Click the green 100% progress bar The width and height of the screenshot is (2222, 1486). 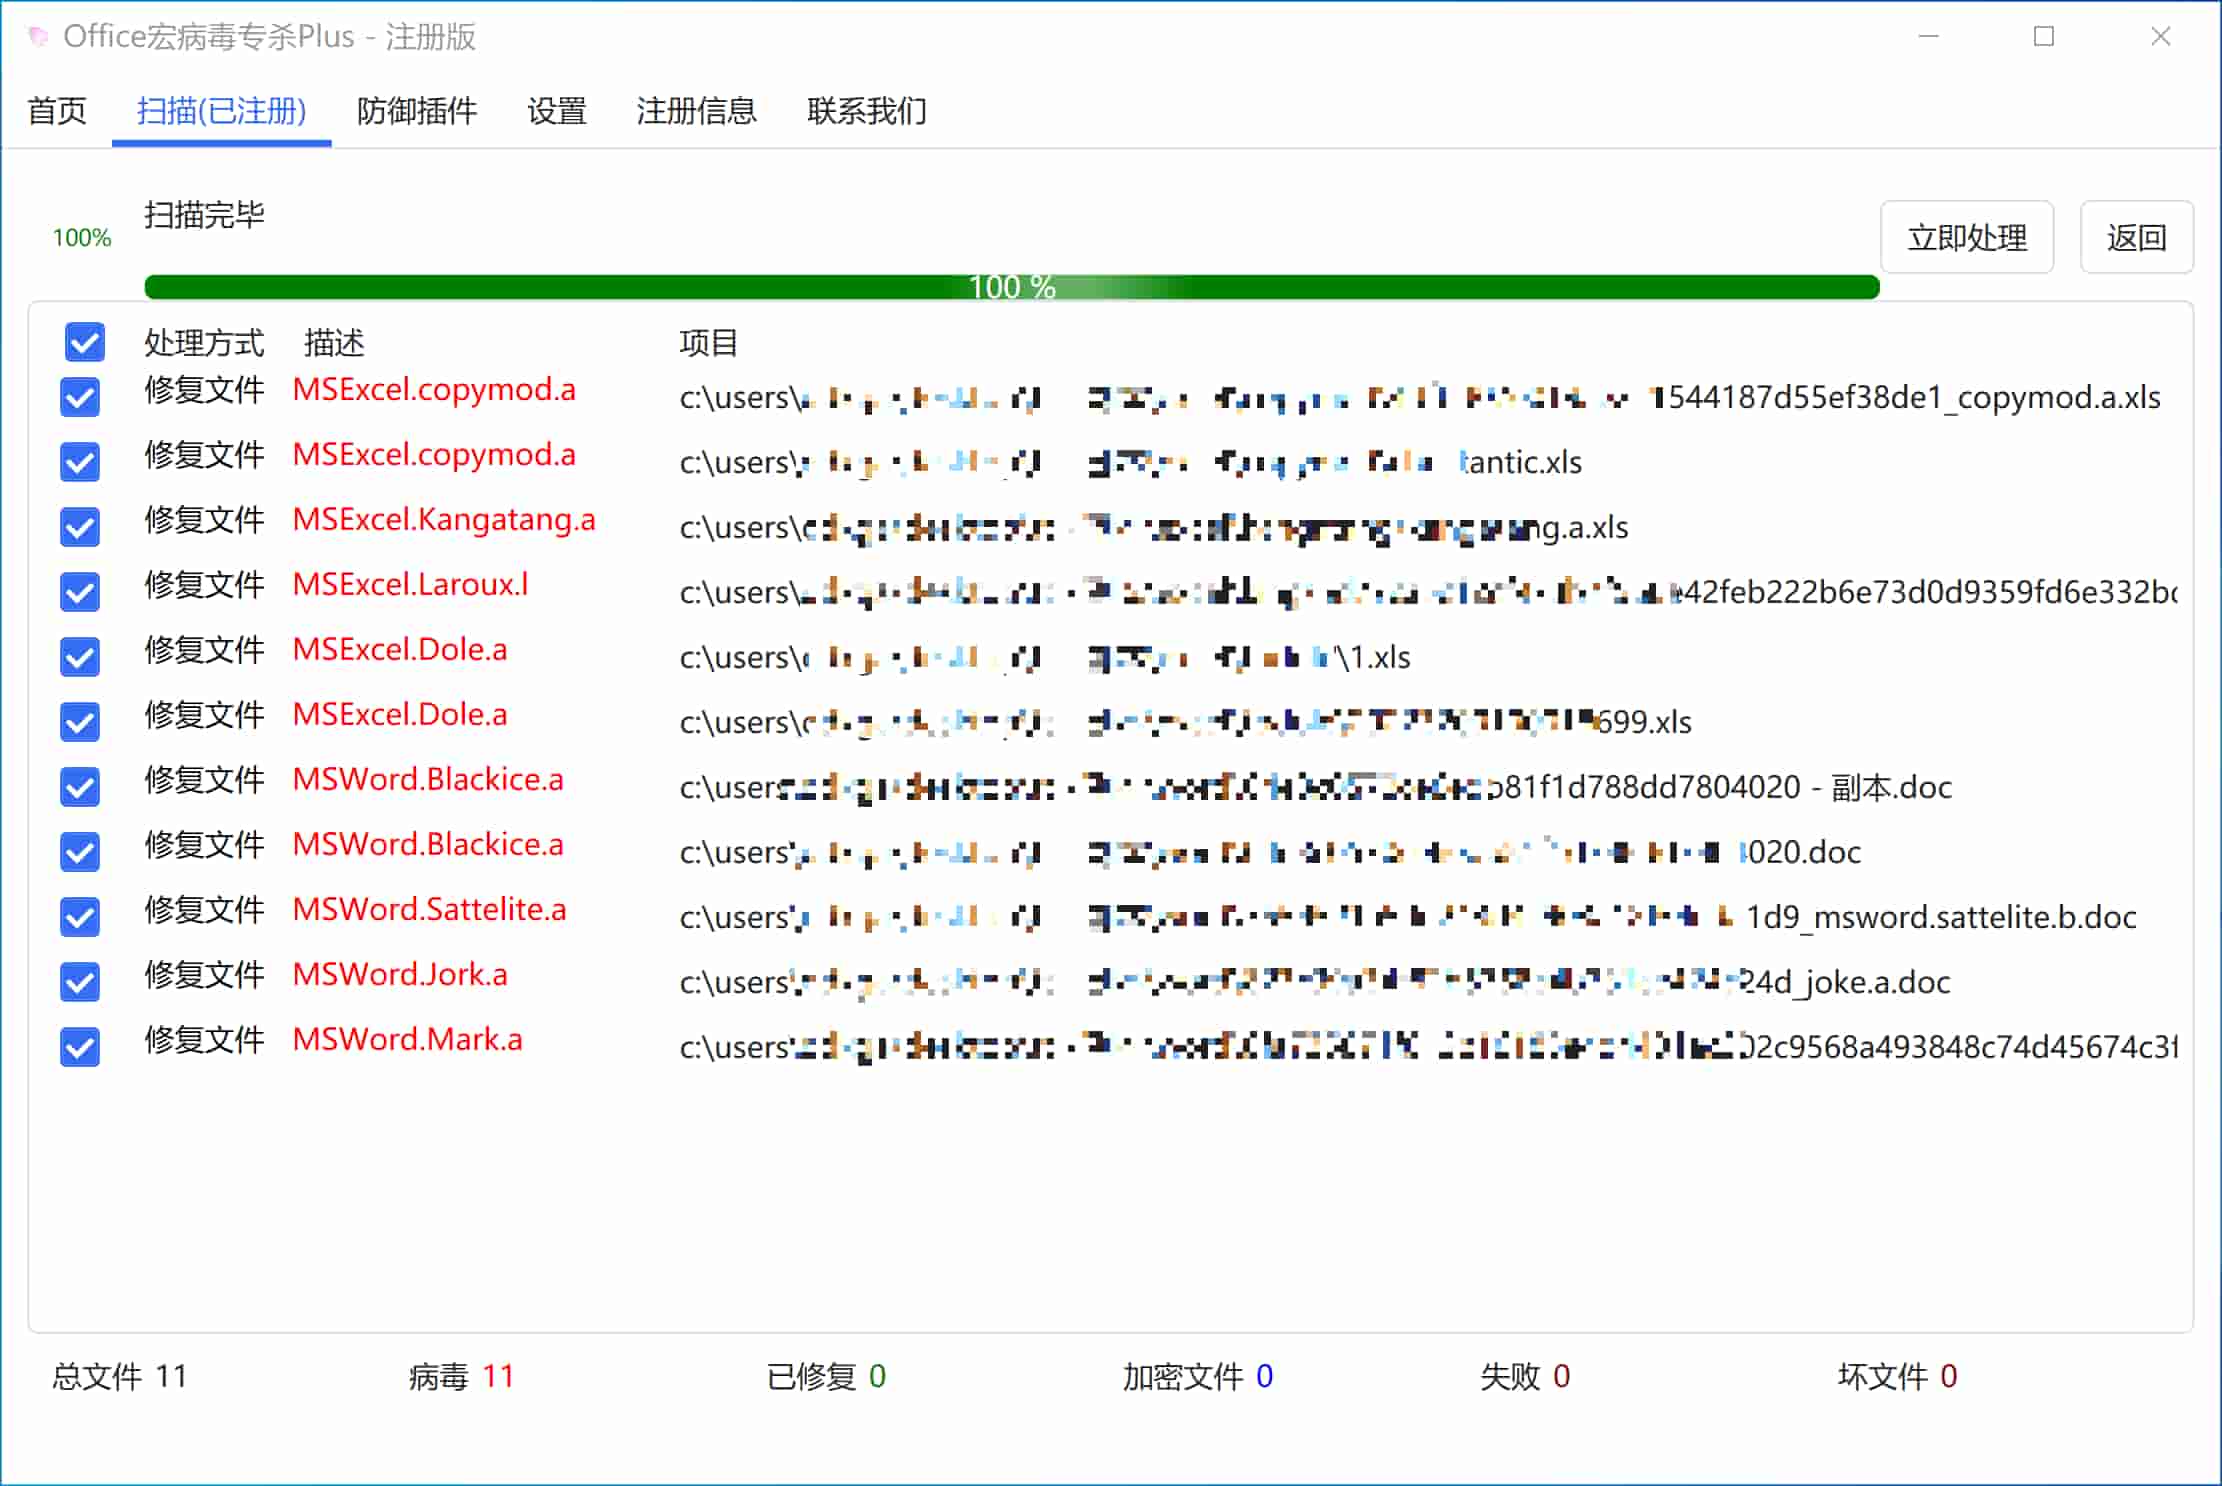[x=1010, y=287]
